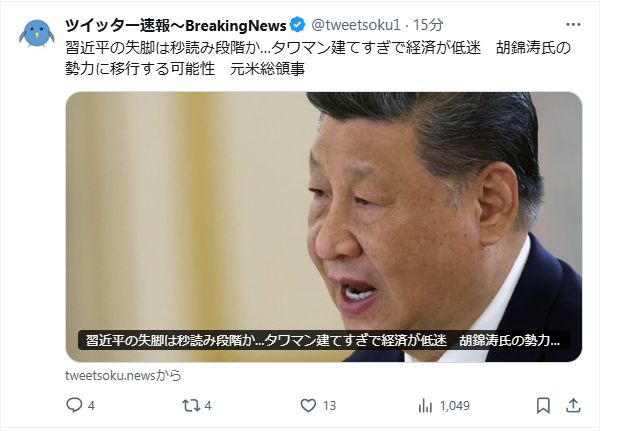Click the reply count 4

tap(91, 406)
